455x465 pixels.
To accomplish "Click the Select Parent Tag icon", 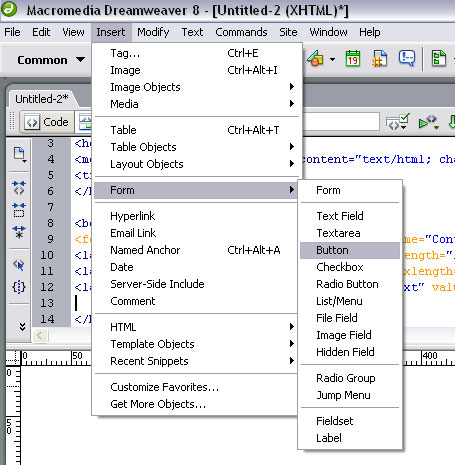I will click(19, 265).
